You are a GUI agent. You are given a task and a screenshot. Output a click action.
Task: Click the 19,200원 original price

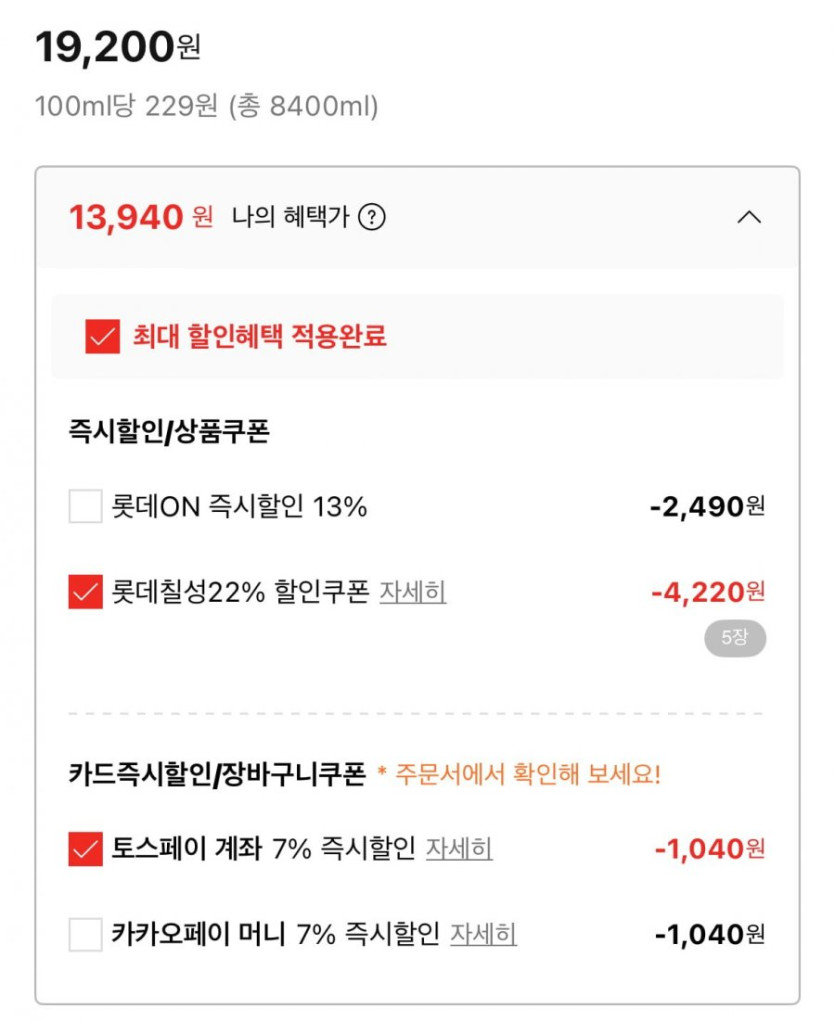coord(118,48)
